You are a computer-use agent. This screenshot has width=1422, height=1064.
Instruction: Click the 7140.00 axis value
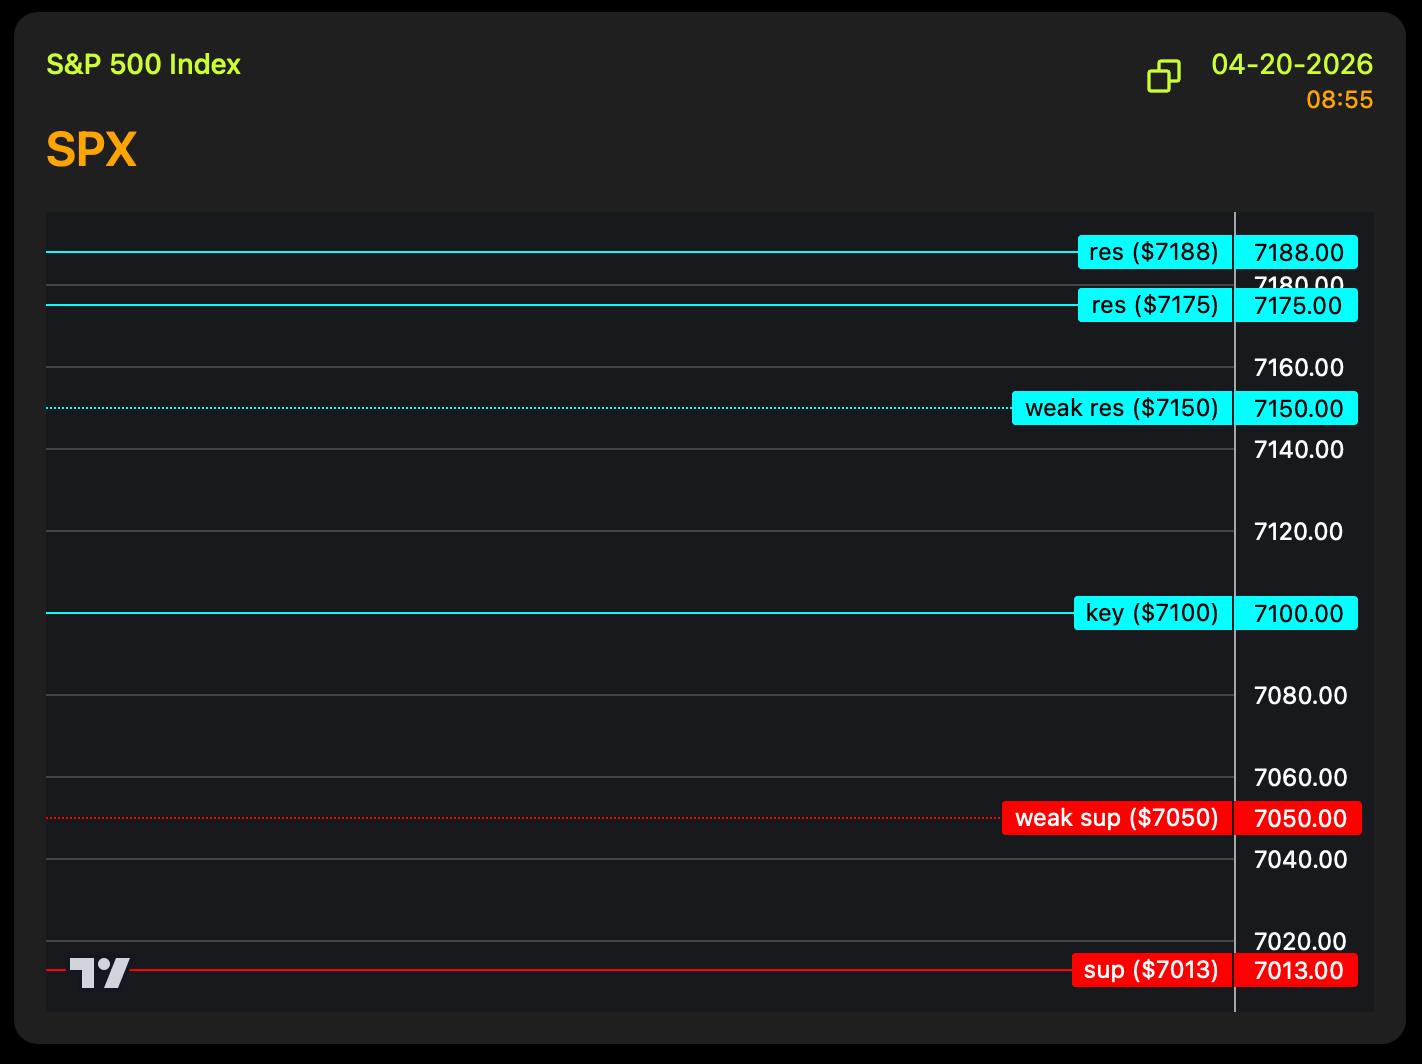(1299, 450)
